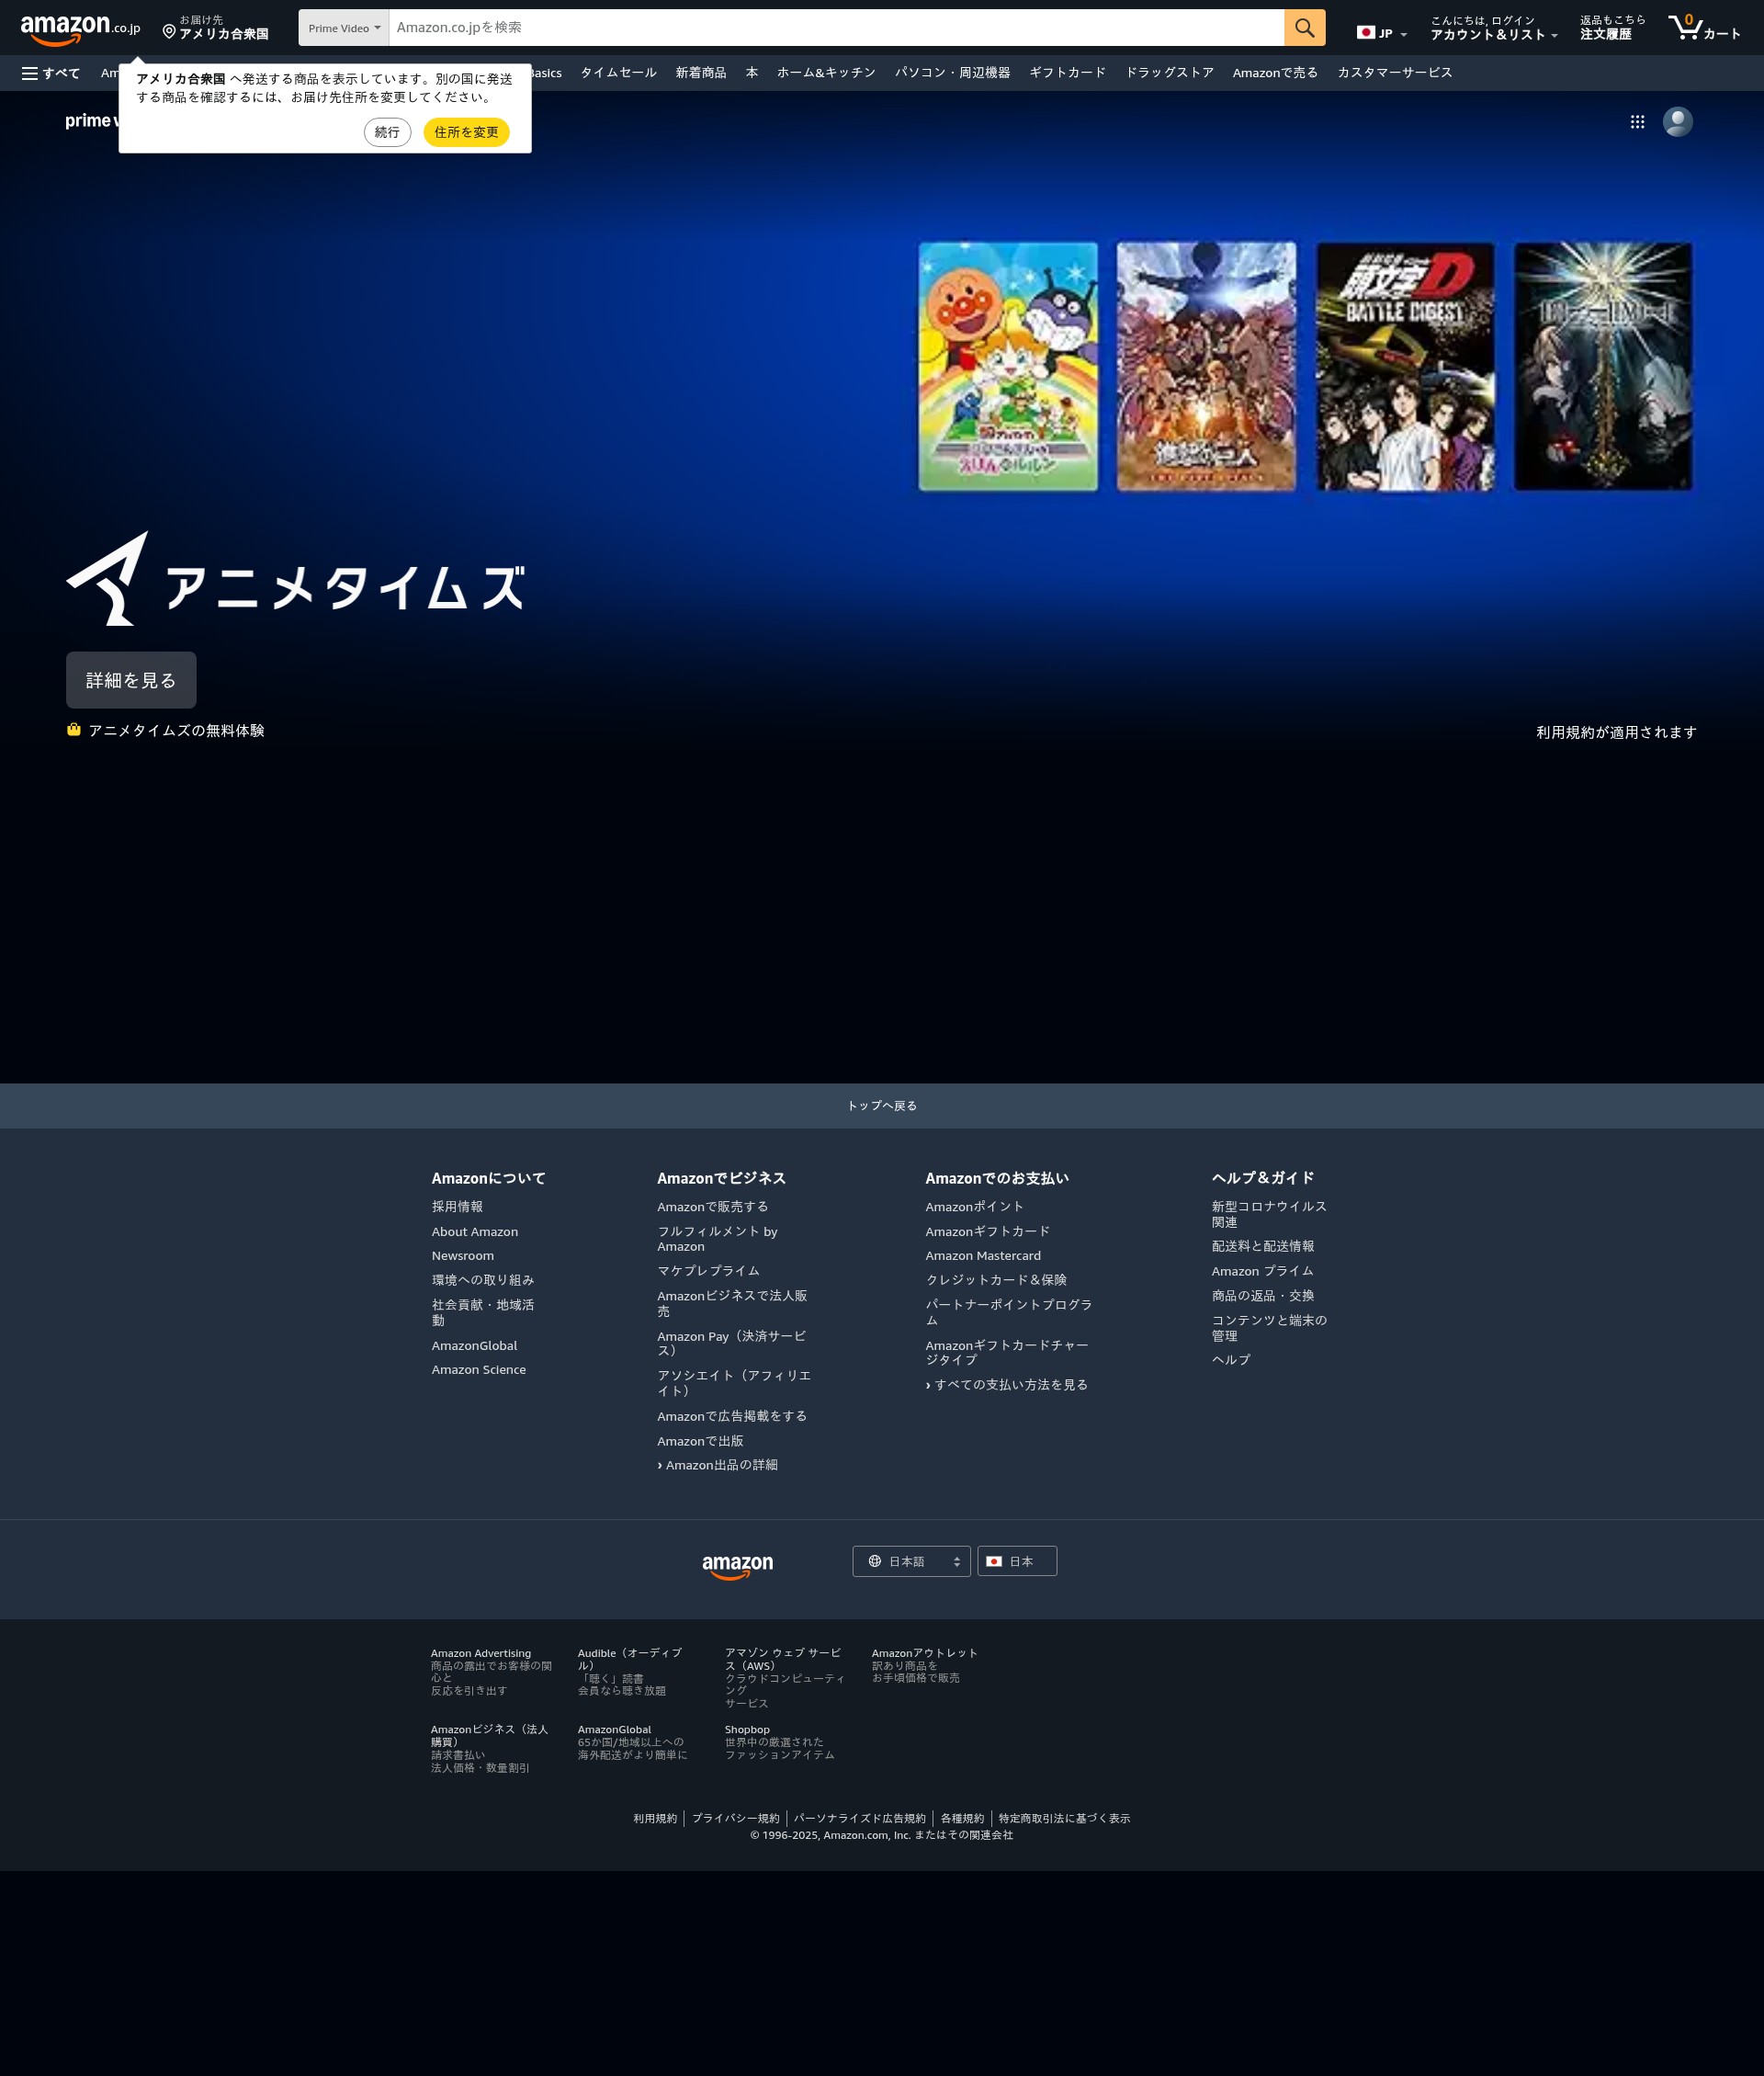The image size is (1764, 2076).
Task: Open the hamburger すべて menu
Action: (51, 73)
